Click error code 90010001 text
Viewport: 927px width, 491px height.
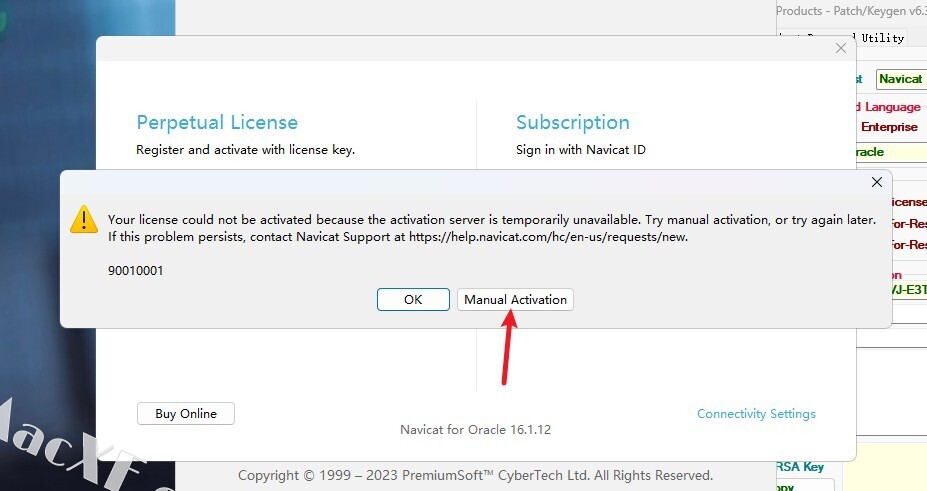[x=135, y=271]
